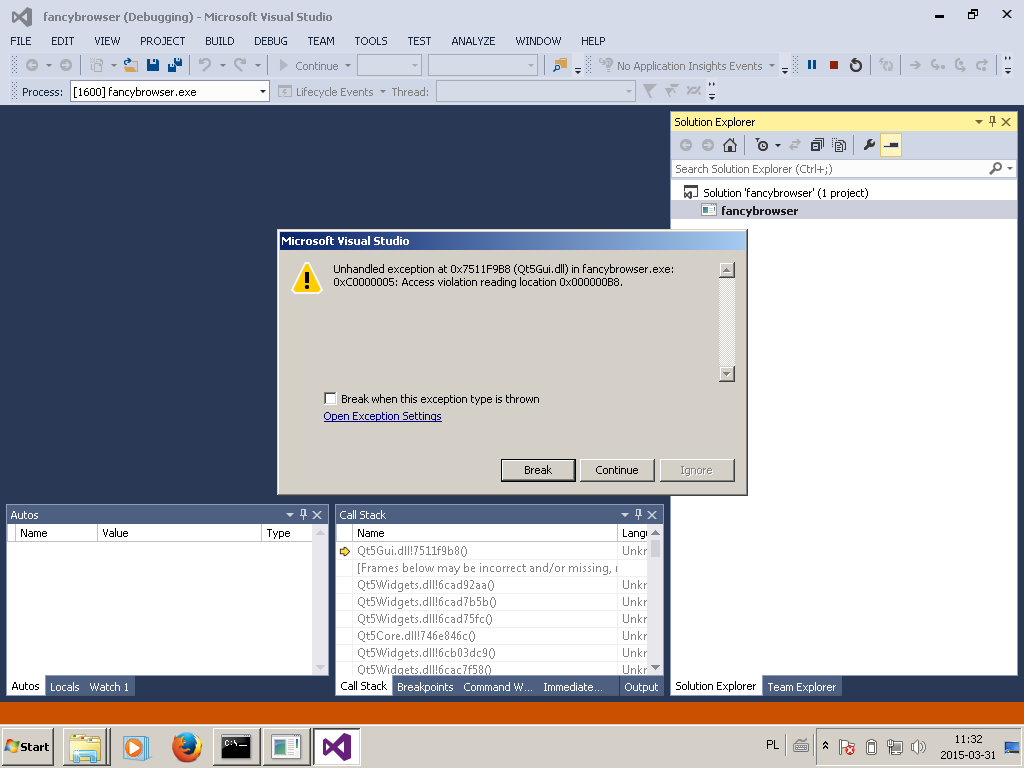Open the BUILD menu
The width and height of the screenshot is (1024, 768).
point(219,40)
